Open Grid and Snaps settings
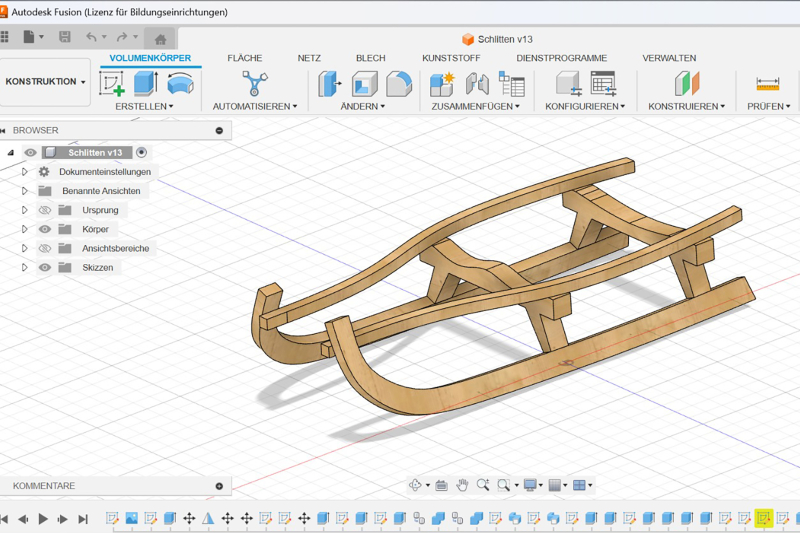 pyautogui.click(x=555, y=485)
